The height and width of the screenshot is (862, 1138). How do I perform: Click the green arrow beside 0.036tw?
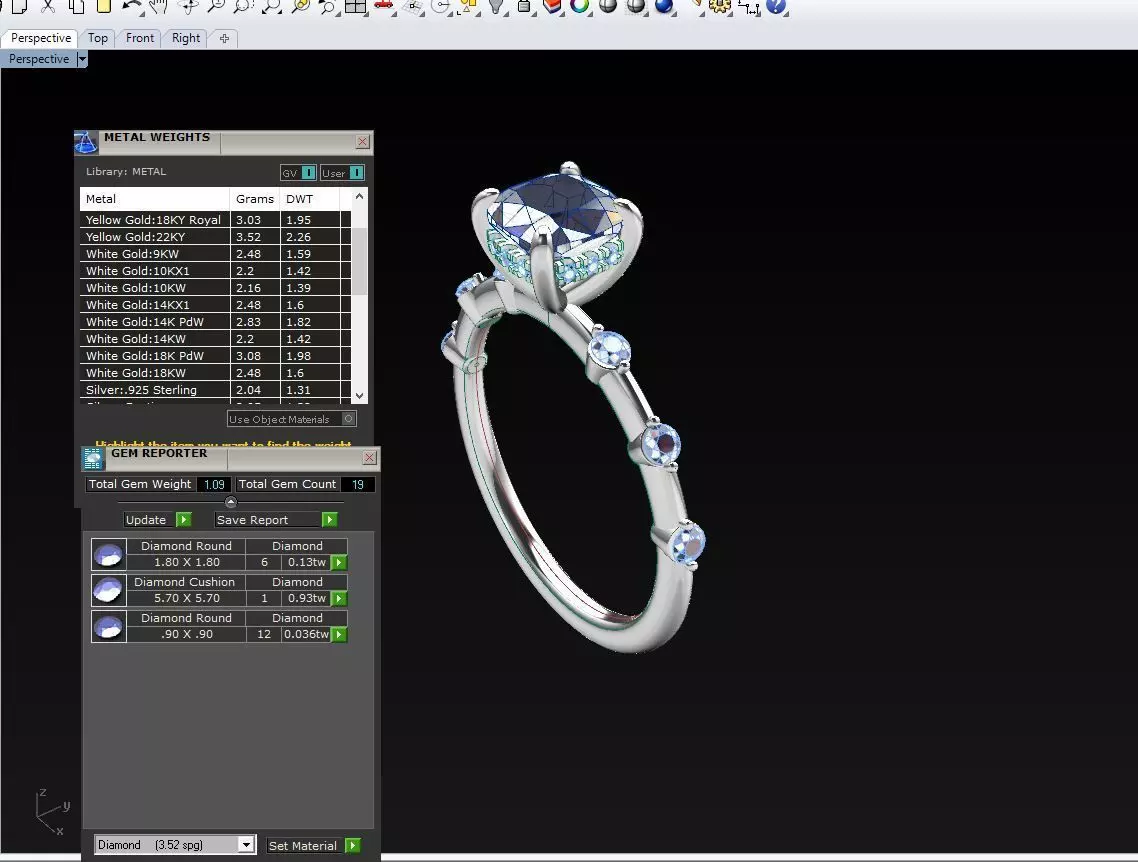(339, 635)
